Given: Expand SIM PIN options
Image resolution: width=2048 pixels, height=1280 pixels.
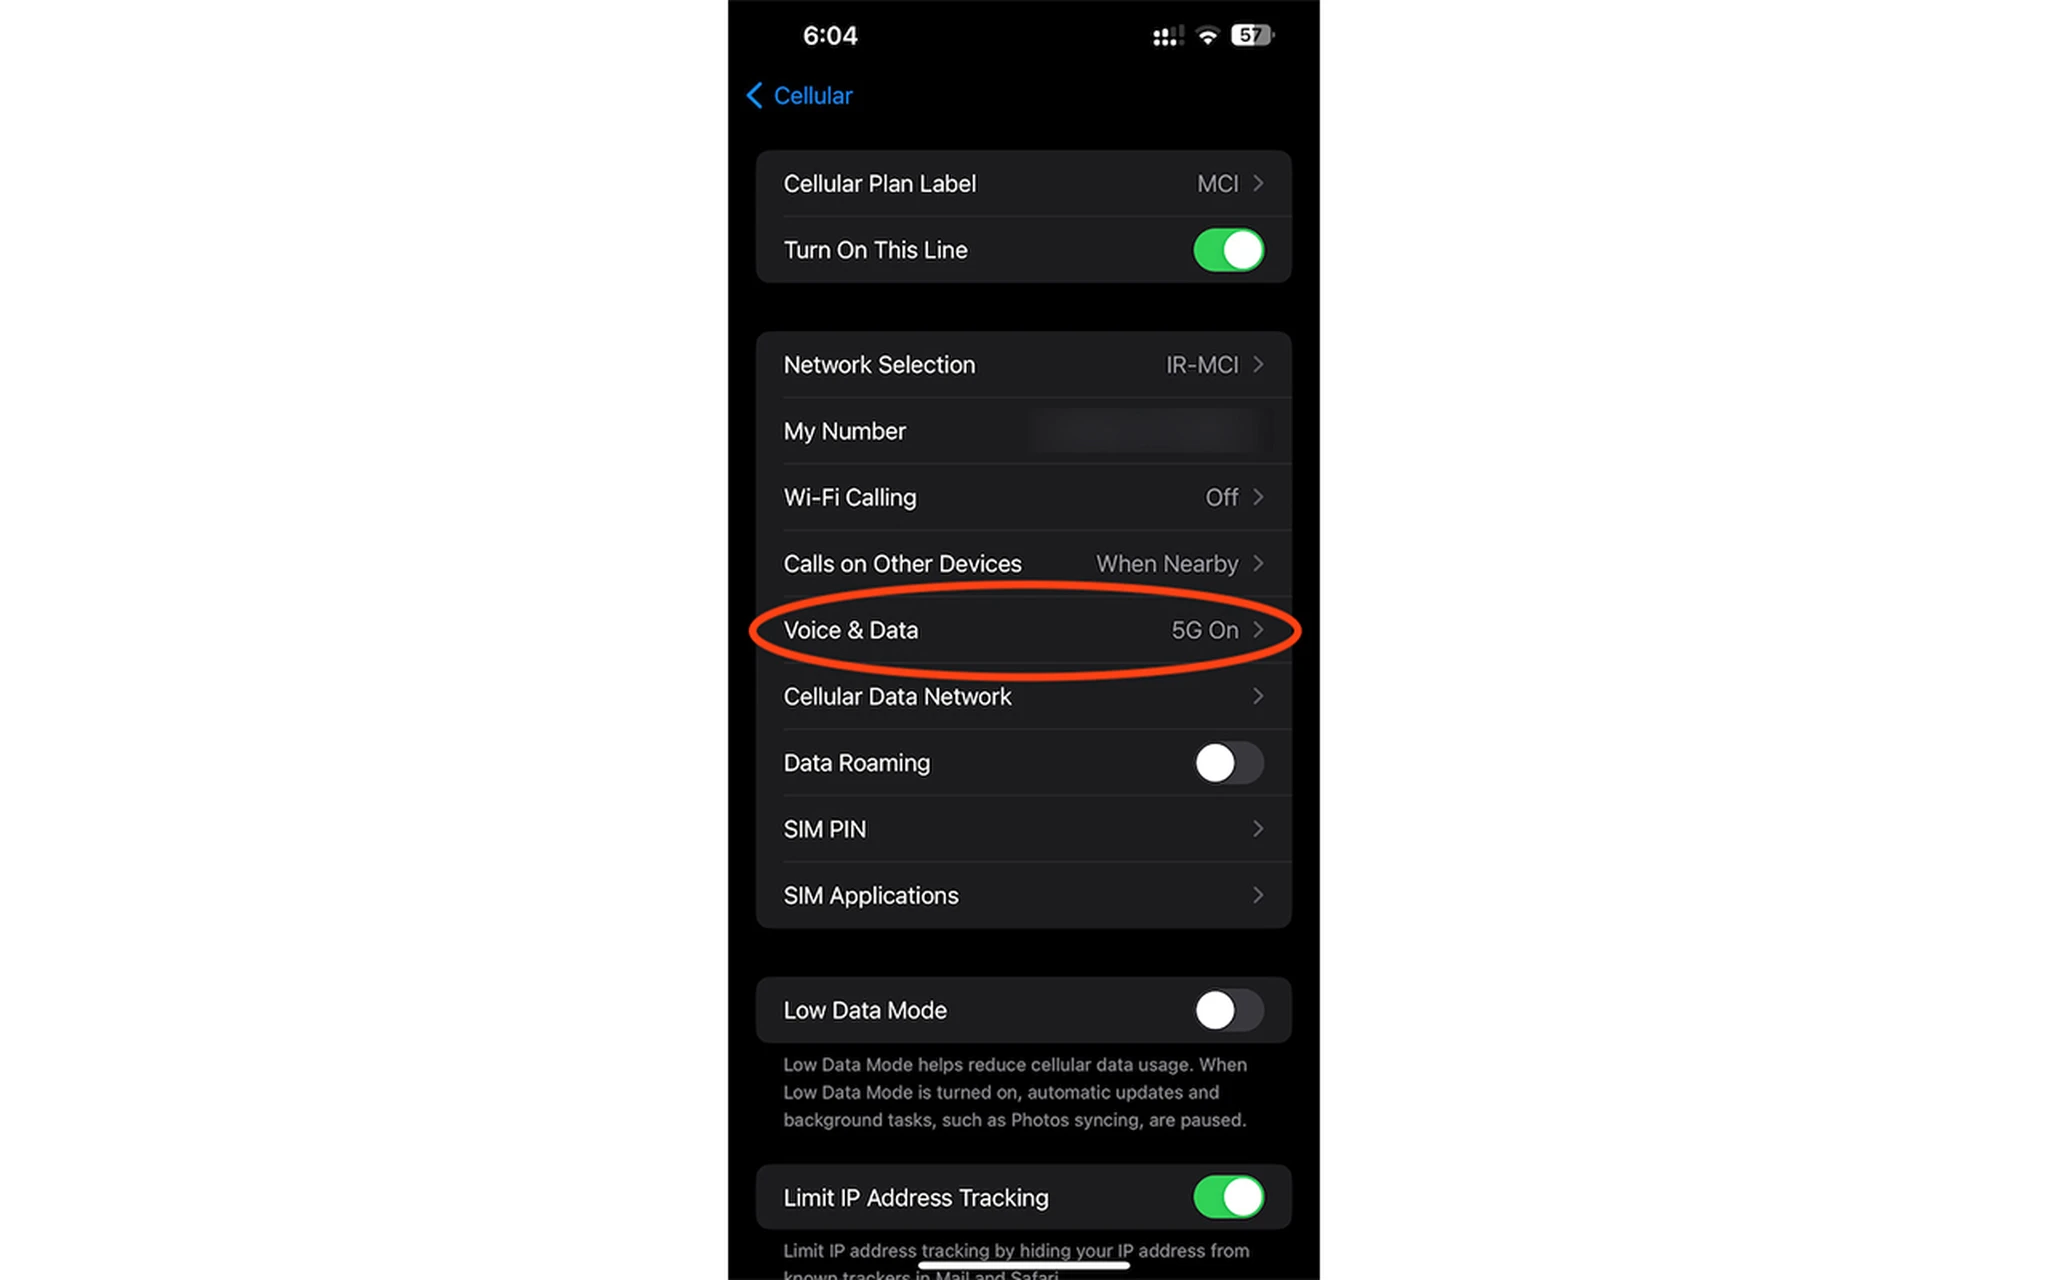Looking at the screenshot, I should pyautogui.click(x=1023, y=829).
